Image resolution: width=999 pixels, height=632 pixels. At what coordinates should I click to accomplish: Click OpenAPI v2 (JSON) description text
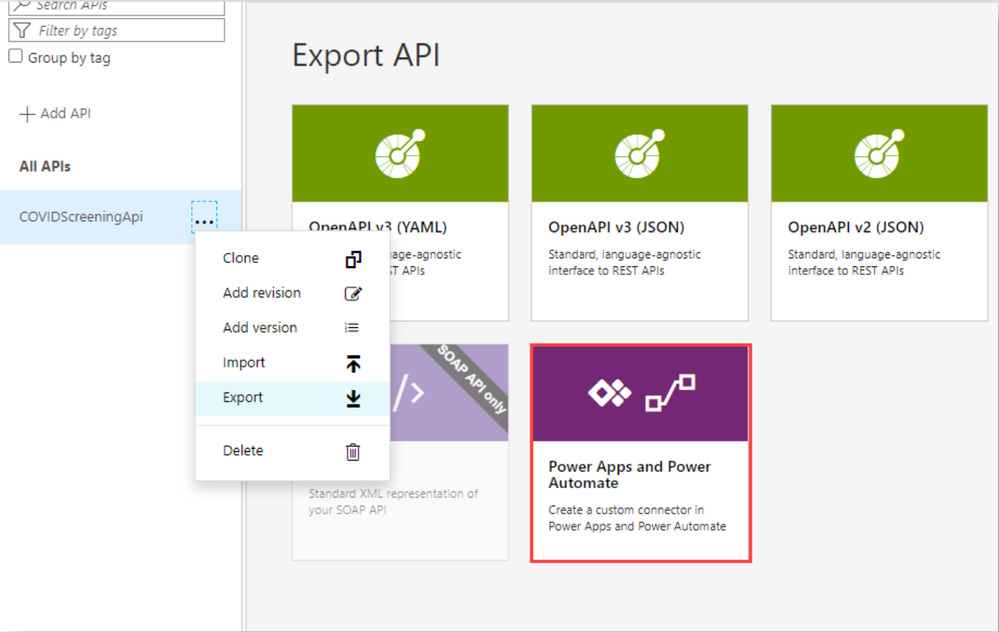click(x=864, y=262)
